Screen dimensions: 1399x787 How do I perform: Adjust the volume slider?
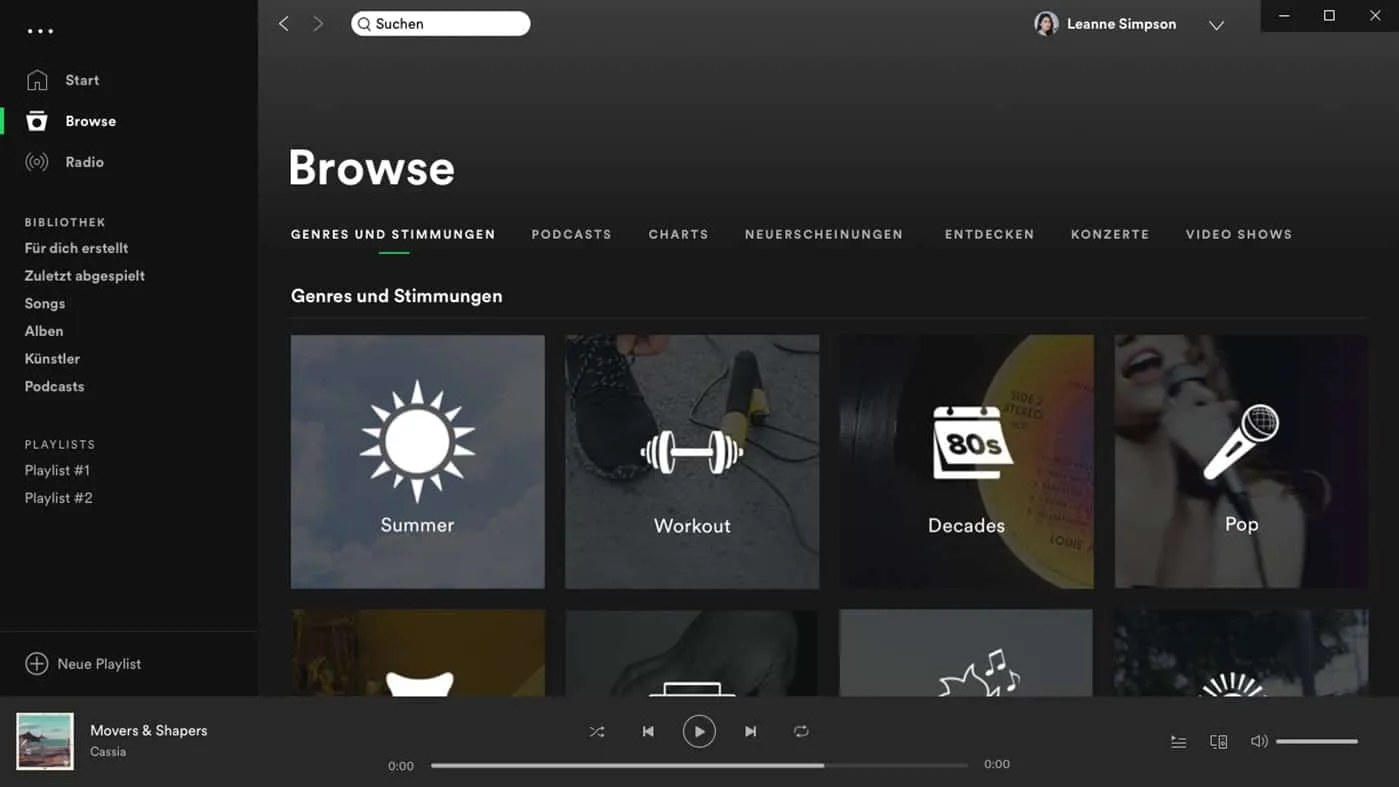pyautogui.click(x=1317, y=742)
